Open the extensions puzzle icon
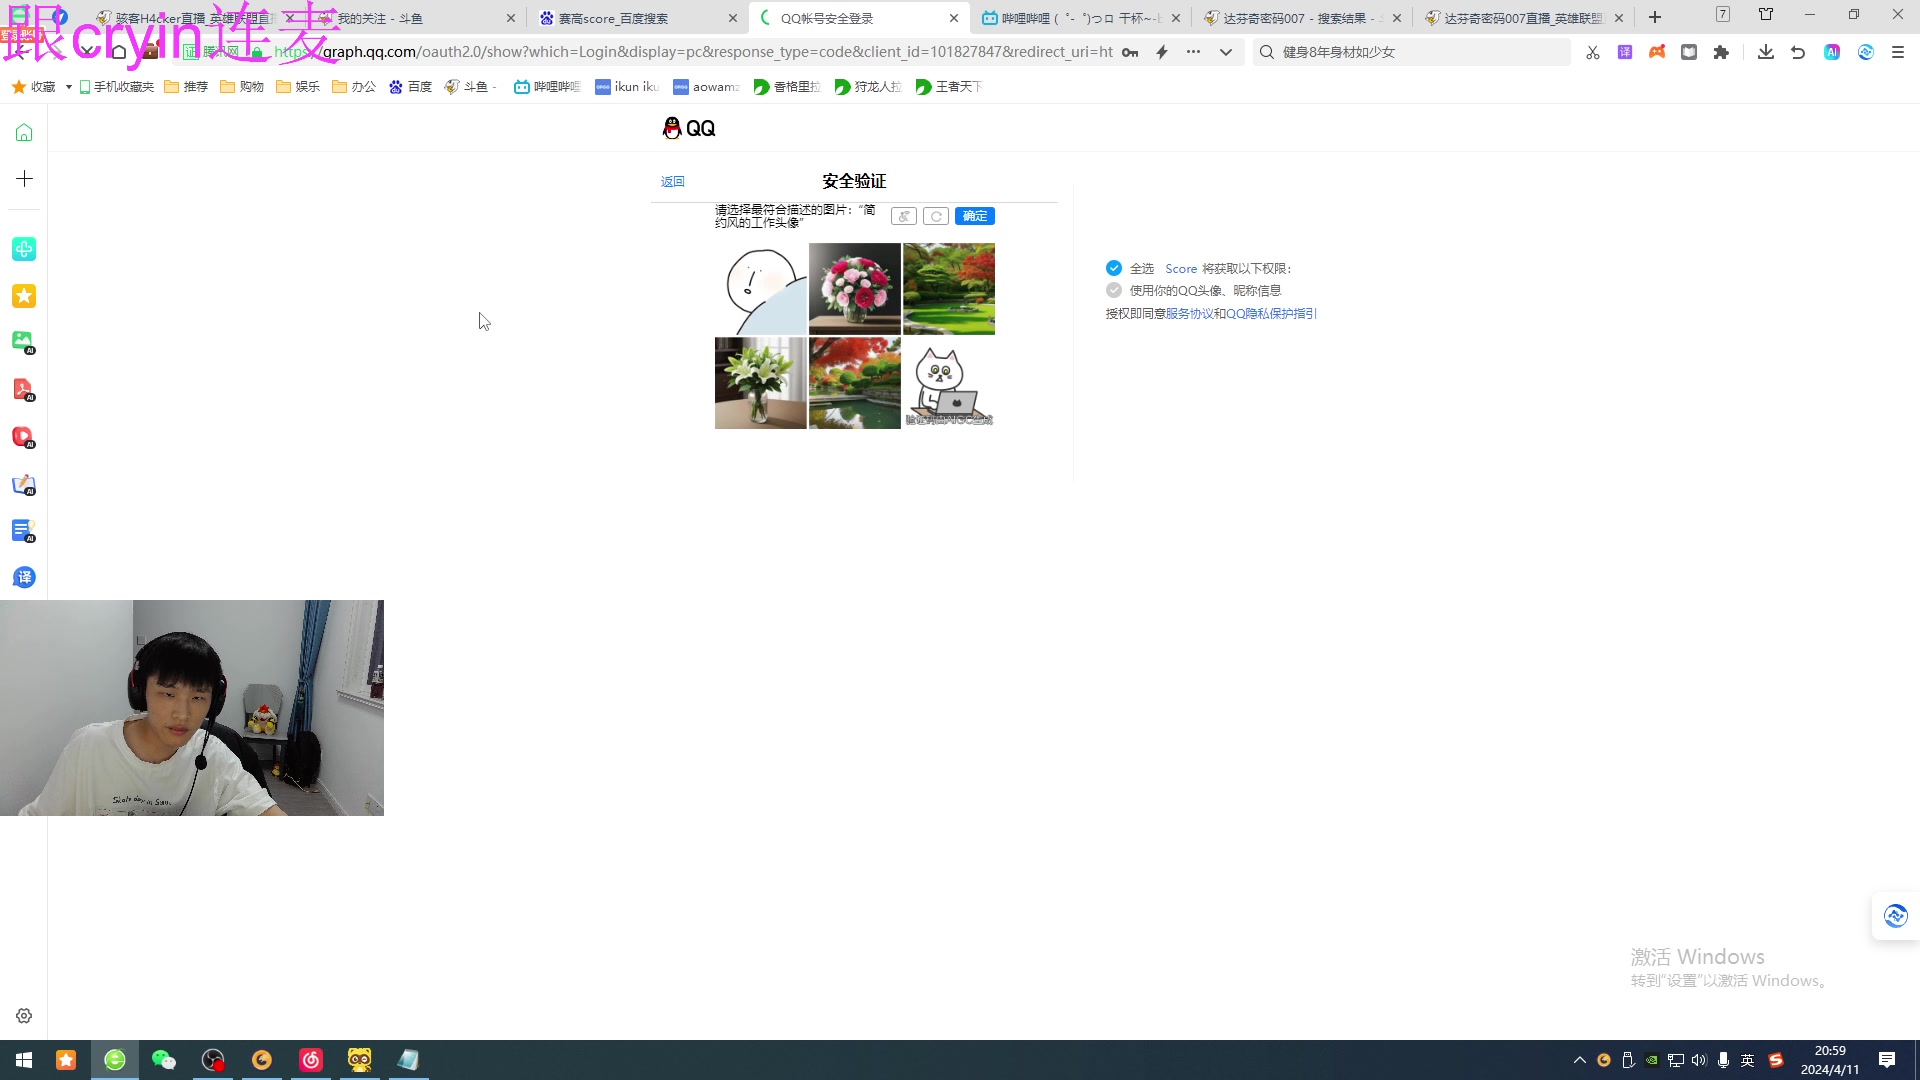Screen dimensions: 1920x1080 pyautogui.click(x=1721, y=52)
